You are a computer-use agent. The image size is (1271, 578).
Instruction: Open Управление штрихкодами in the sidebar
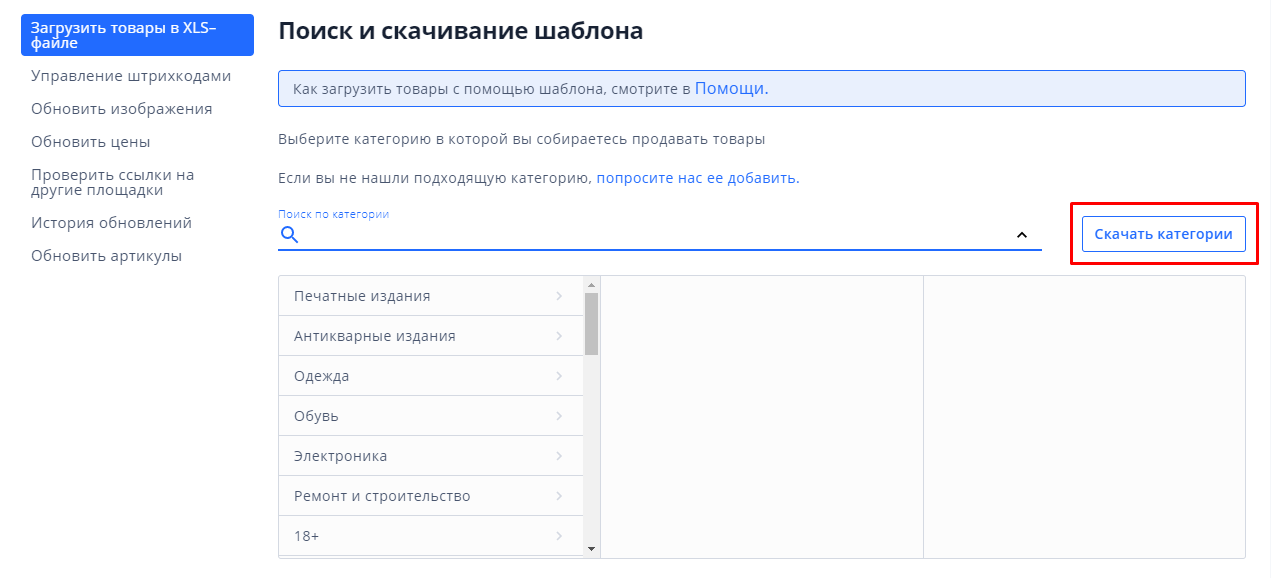point(131,76)
